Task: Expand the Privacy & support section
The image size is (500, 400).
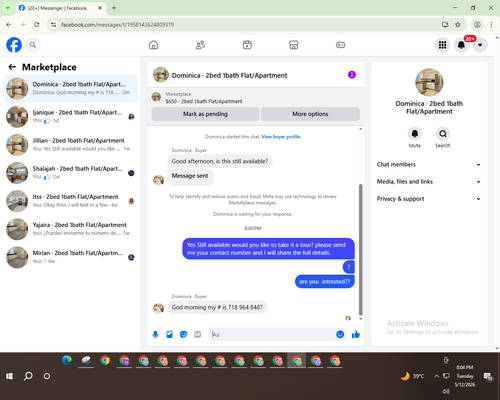Action: click(429, 199)
